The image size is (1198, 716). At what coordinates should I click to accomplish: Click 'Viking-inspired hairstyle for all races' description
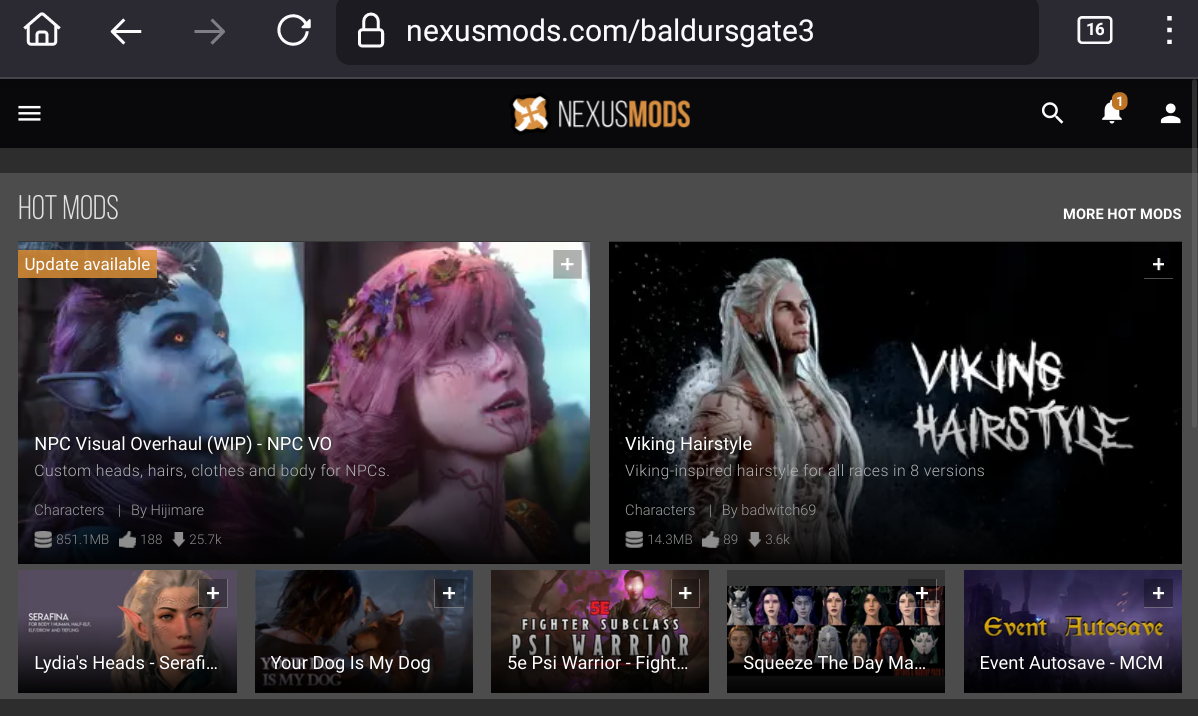(805, 471)
